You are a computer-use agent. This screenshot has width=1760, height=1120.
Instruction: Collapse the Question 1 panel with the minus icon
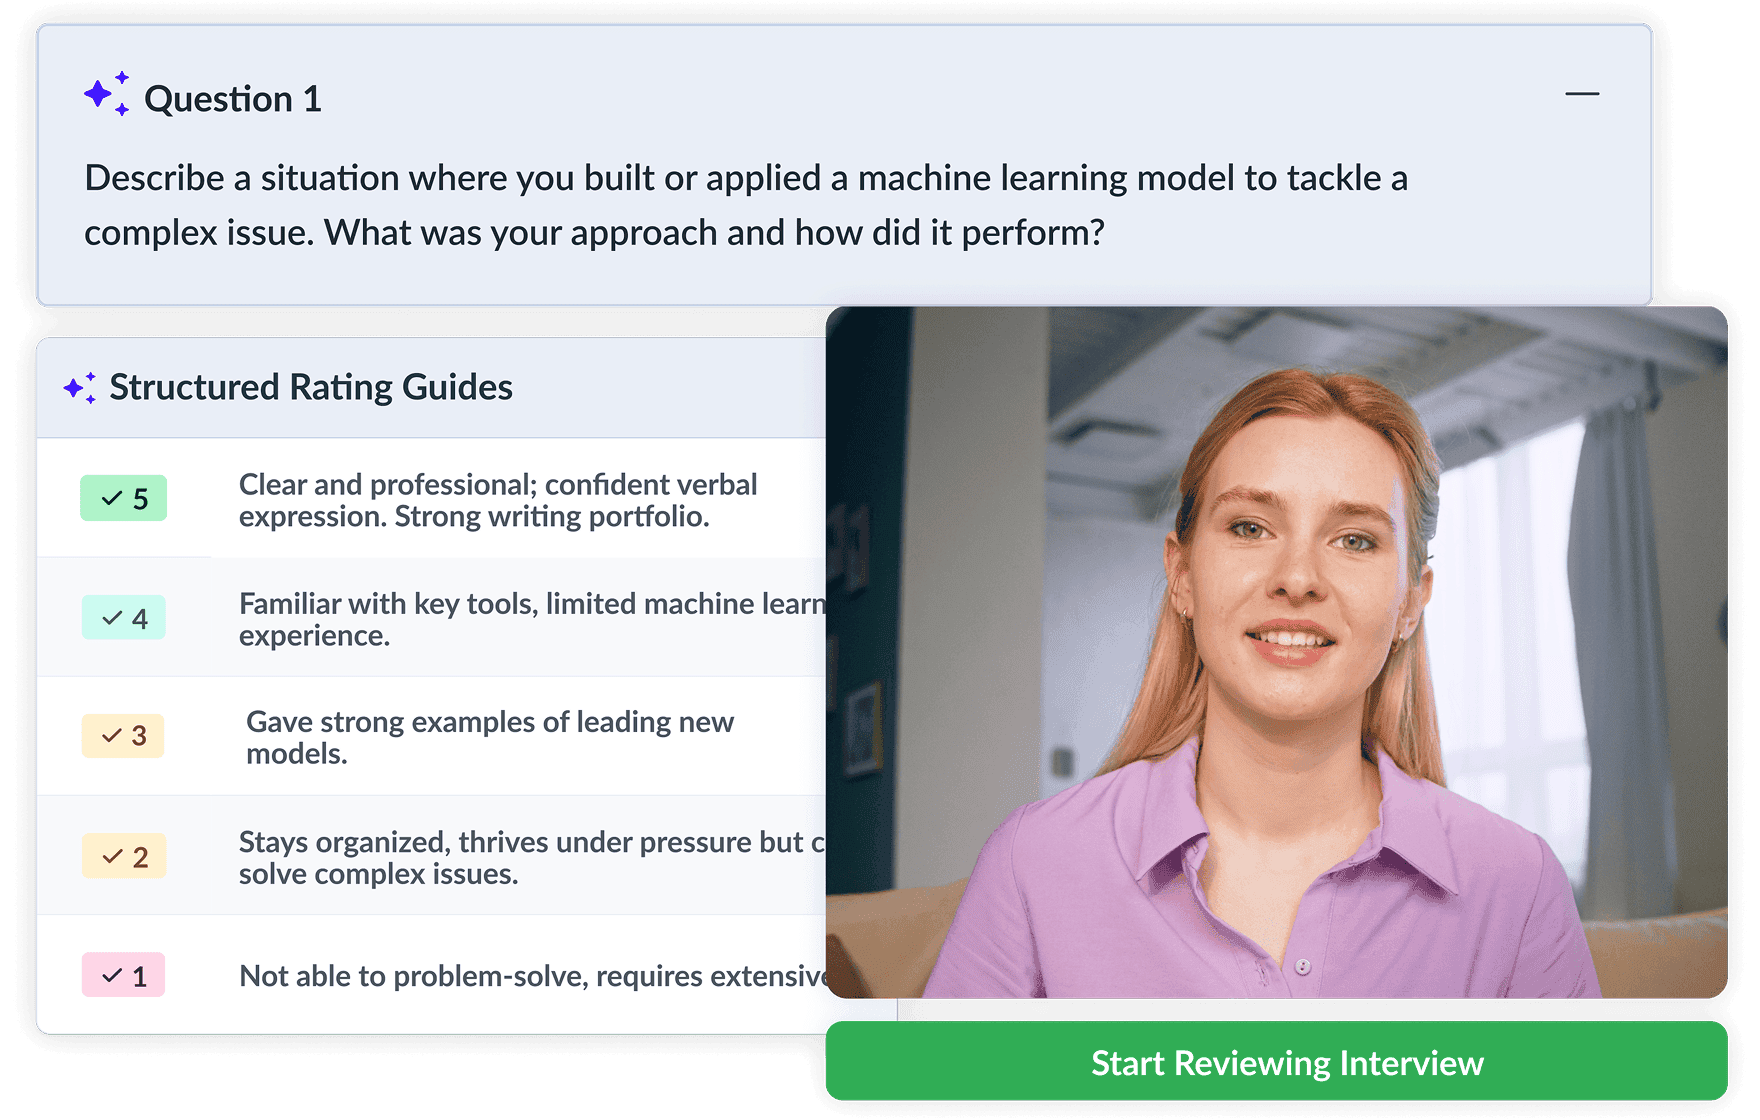pos(1582,94)
